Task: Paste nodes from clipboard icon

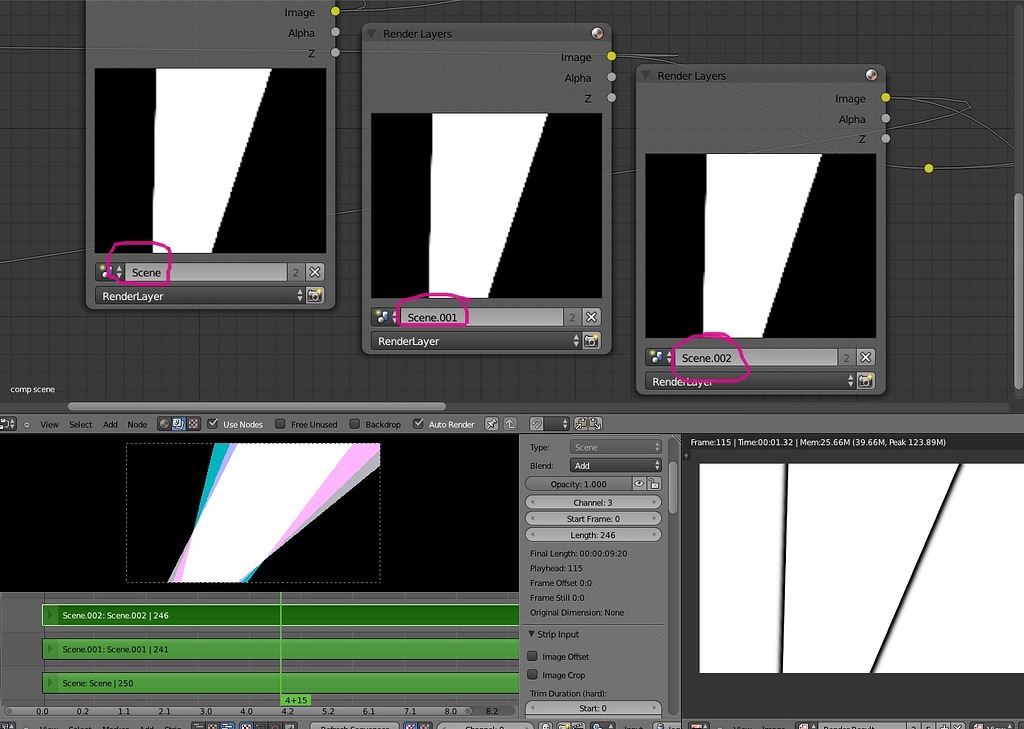Action: click(x=596, y=424)
